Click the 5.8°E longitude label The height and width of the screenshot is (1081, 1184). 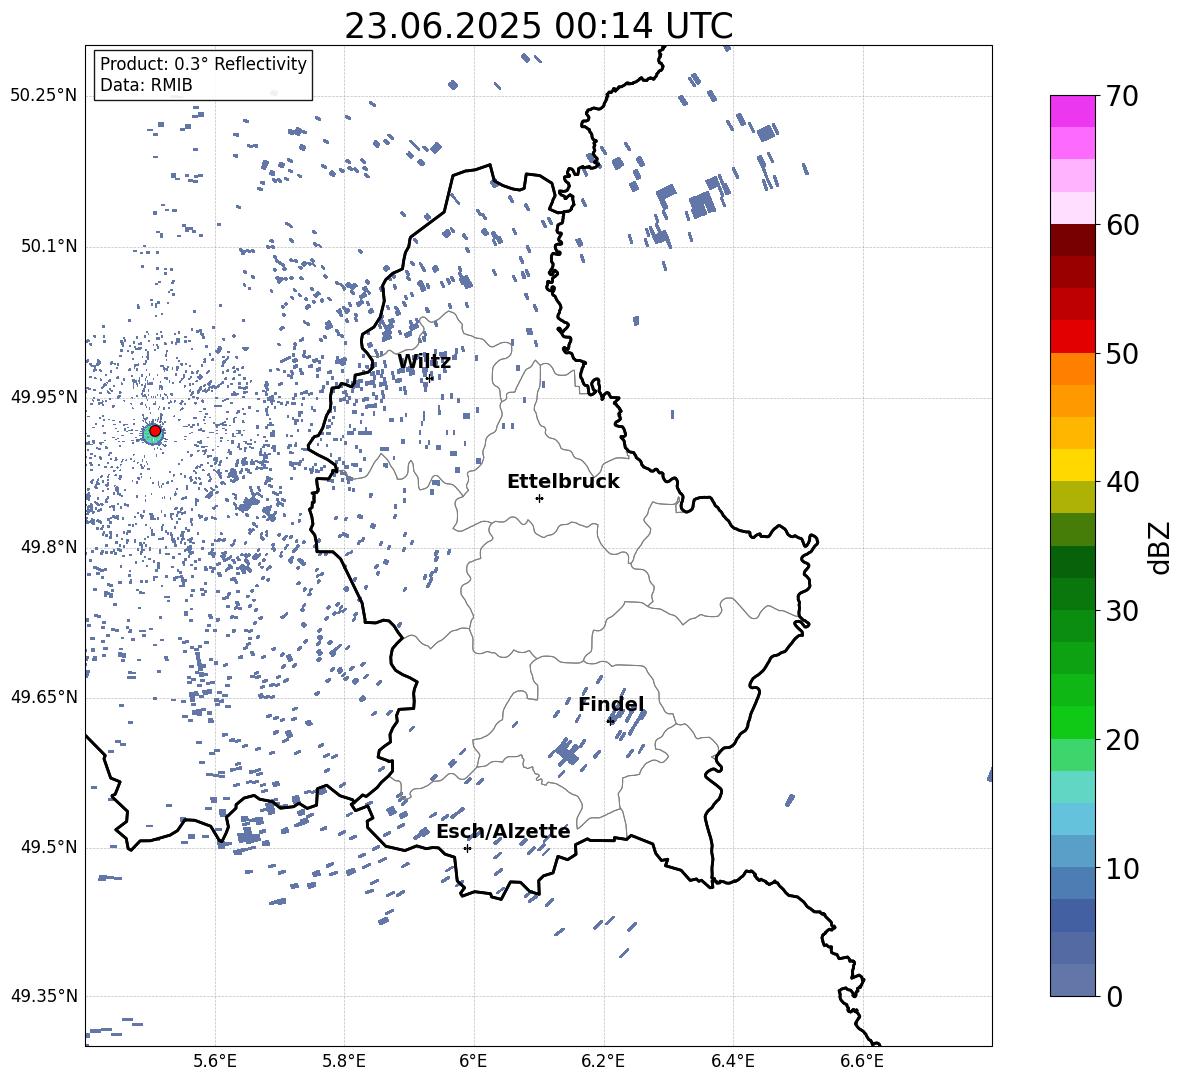point(344,1061)
